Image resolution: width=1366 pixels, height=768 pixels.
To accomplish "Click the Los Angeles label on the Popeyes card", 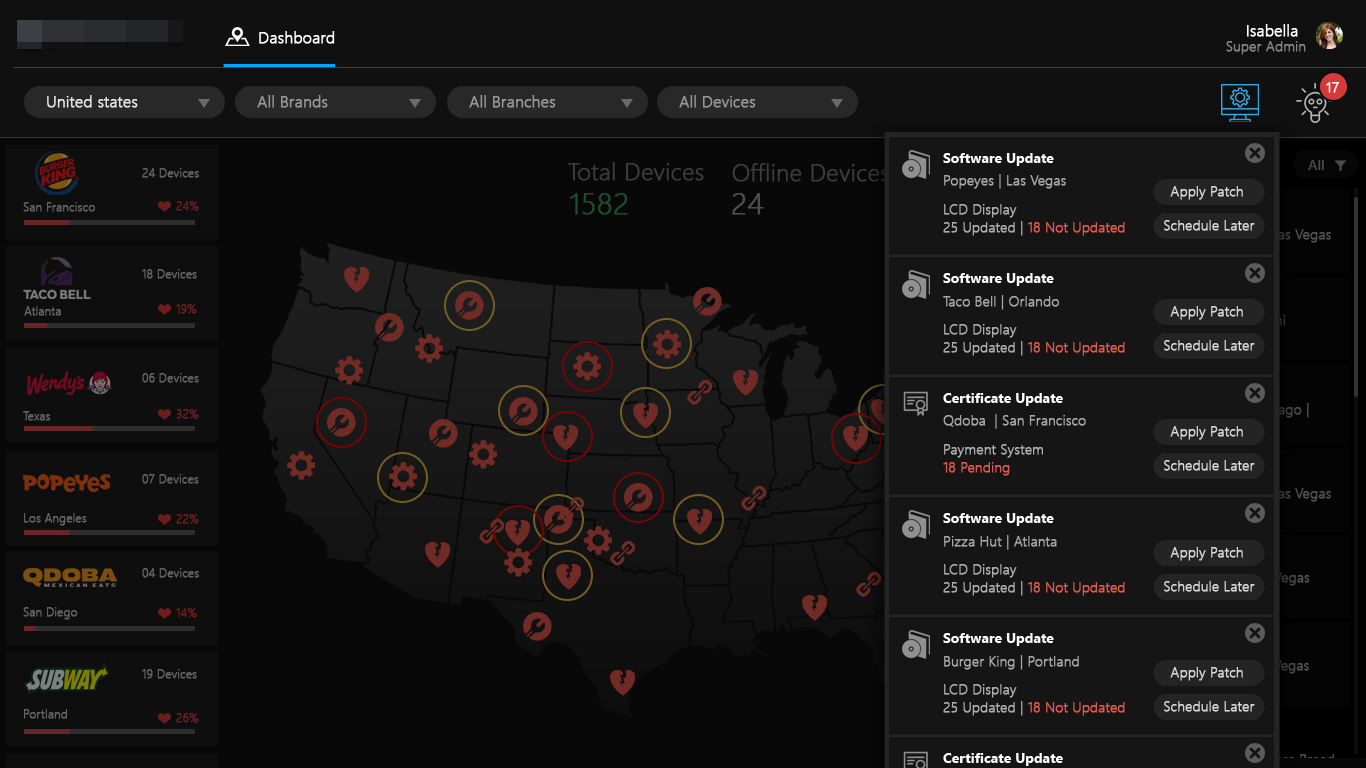I will click(x=55, y=519).
